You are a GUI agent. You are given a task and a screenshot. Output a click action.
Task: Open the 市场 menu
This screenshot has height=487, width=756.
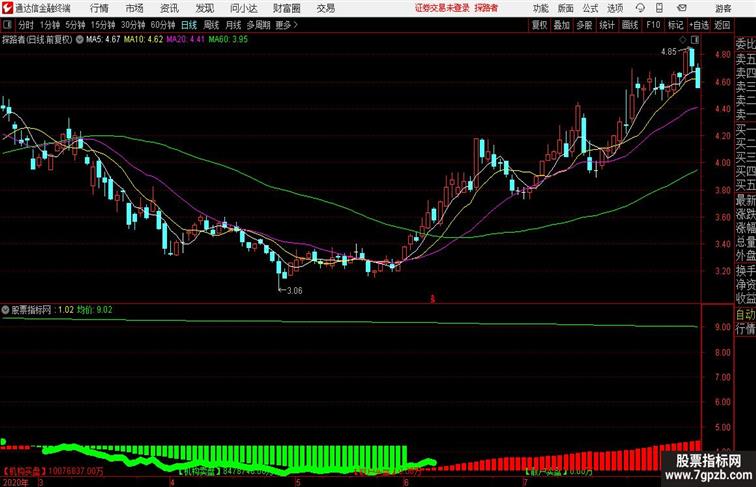coord(134,8)
